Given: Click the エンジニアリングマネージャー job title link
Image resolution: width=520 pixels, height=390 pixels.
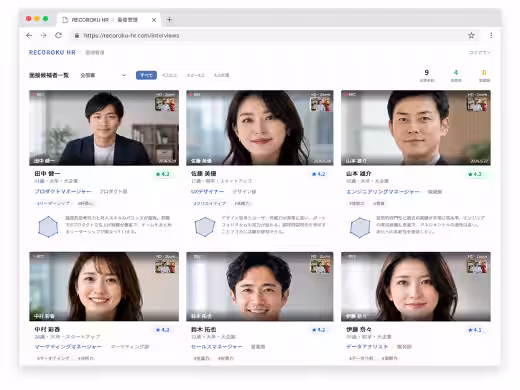Looking at the screenshot, I should [383, 192].
